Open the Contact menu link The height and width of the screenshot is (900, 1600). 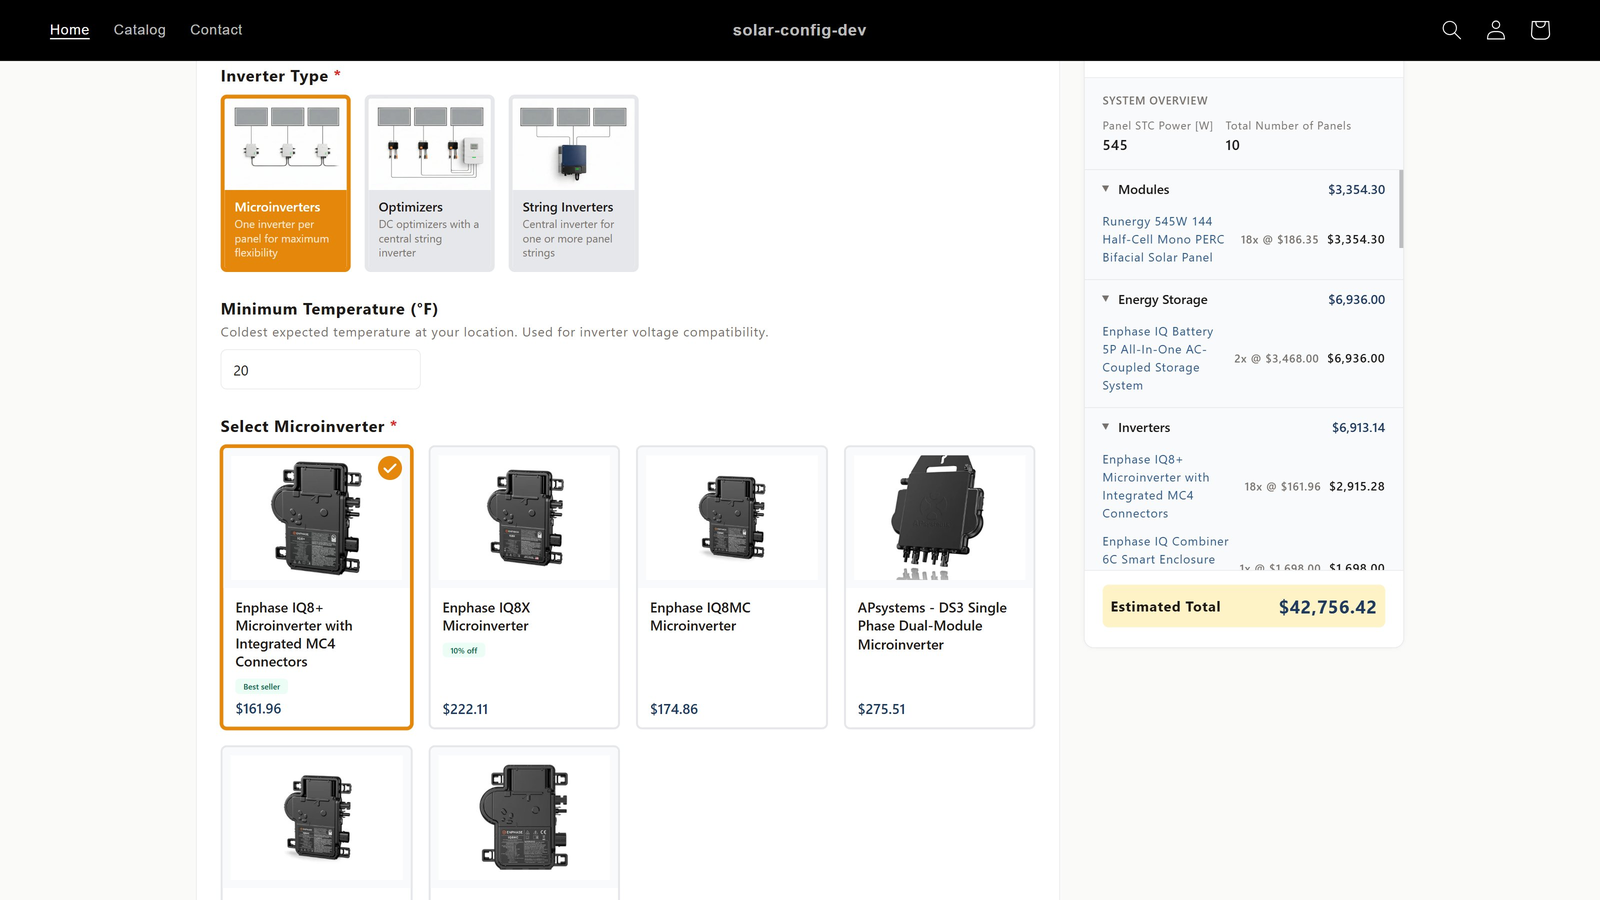216,30
